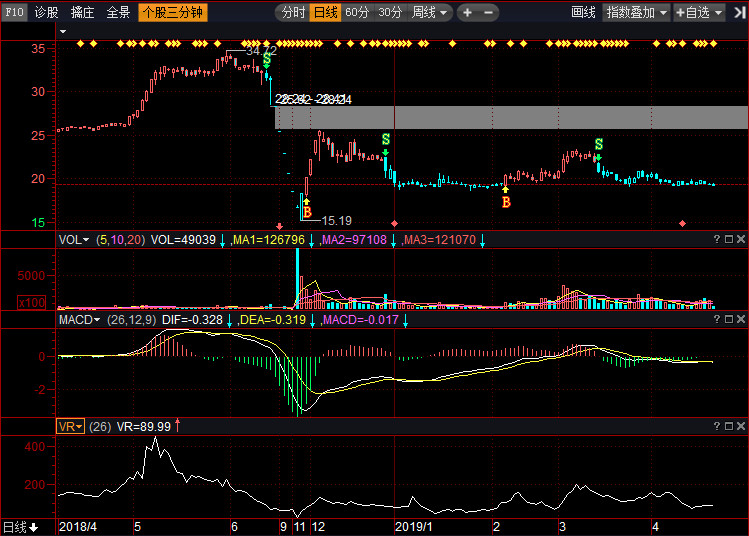
Task: Click the MACD=-0.017 value
Action: coord(361,320)
